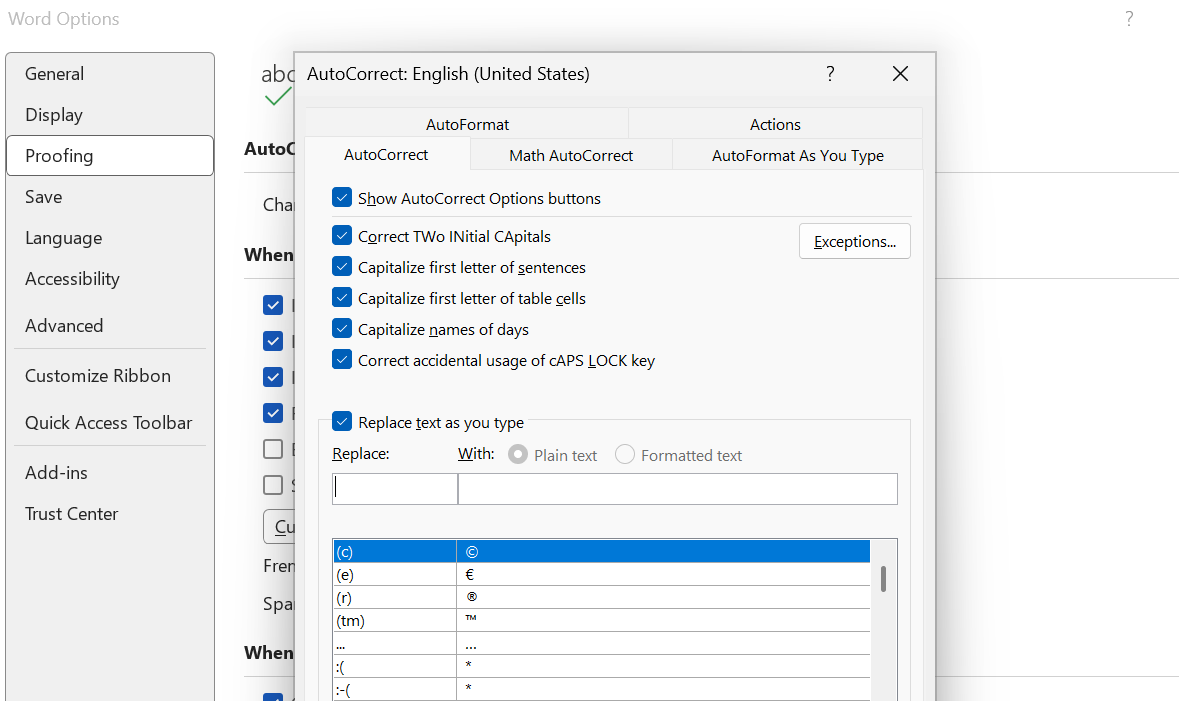Image resolution: width=1192 pixels, height=701 pixels.
Task: Open General category in Word Options
Action: click(109, 74)
